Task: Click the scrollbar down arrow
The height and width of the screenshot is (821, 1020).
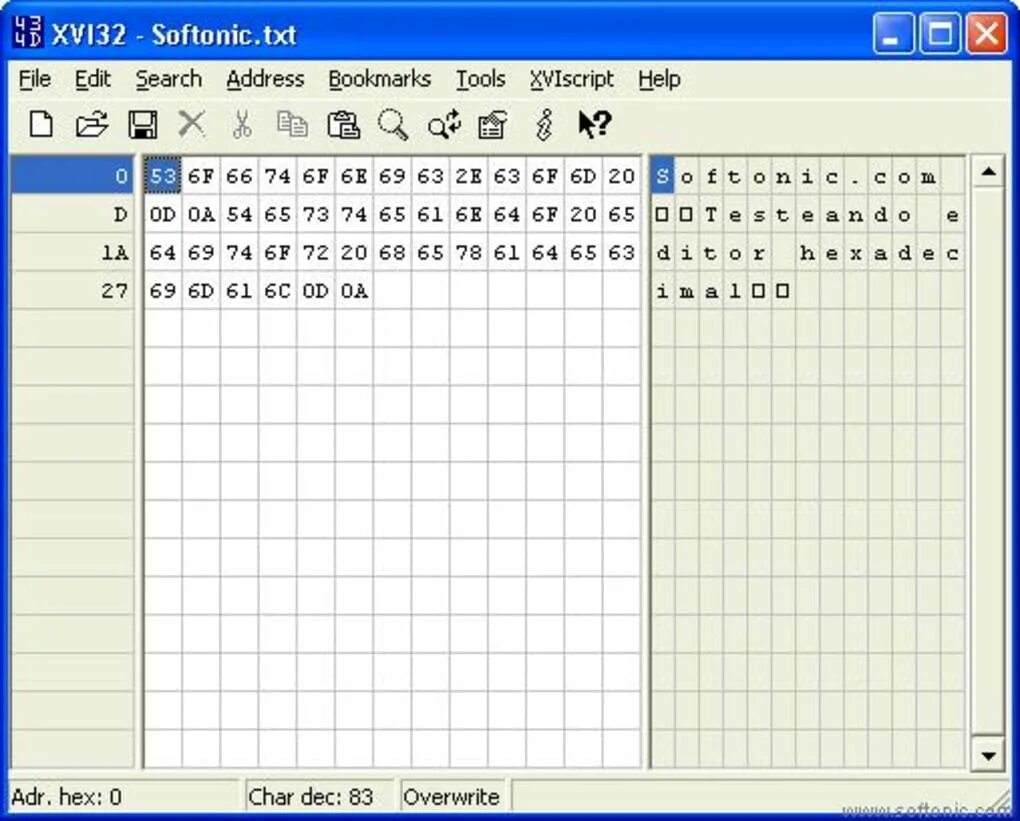Action: coord(988,756)
